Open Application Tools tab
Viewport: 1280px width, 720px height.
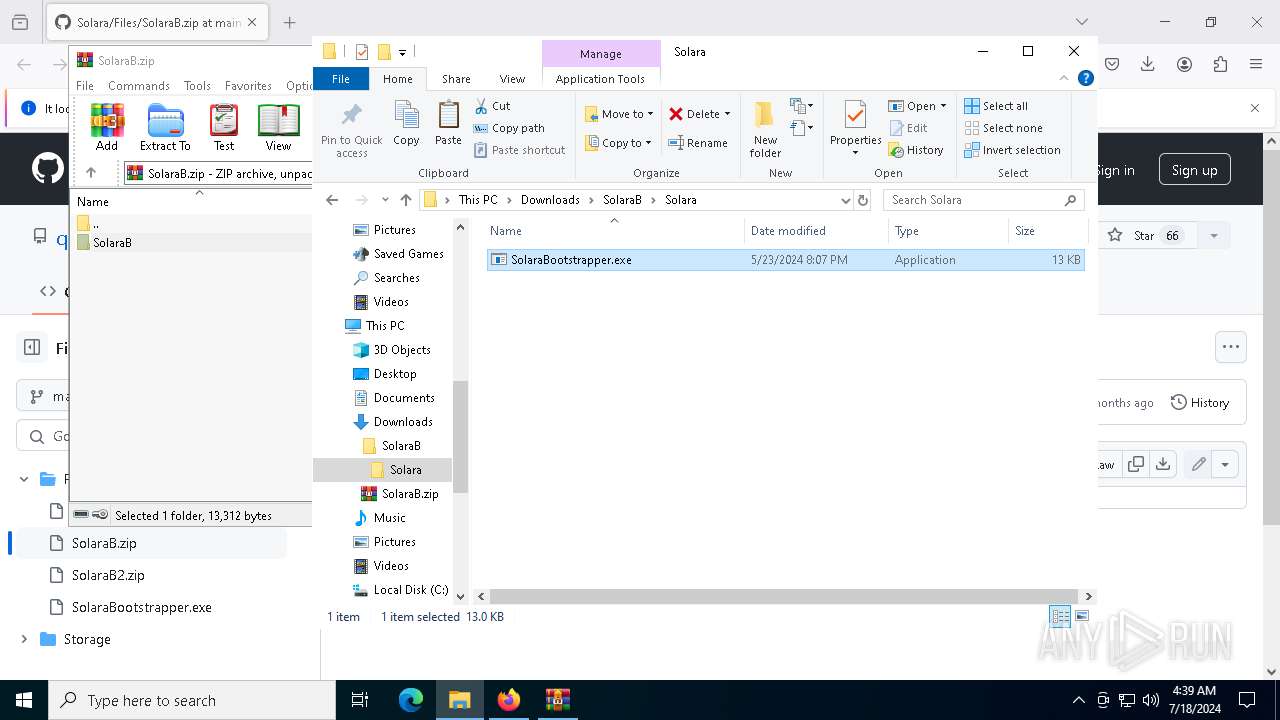[x=600, y=79]
